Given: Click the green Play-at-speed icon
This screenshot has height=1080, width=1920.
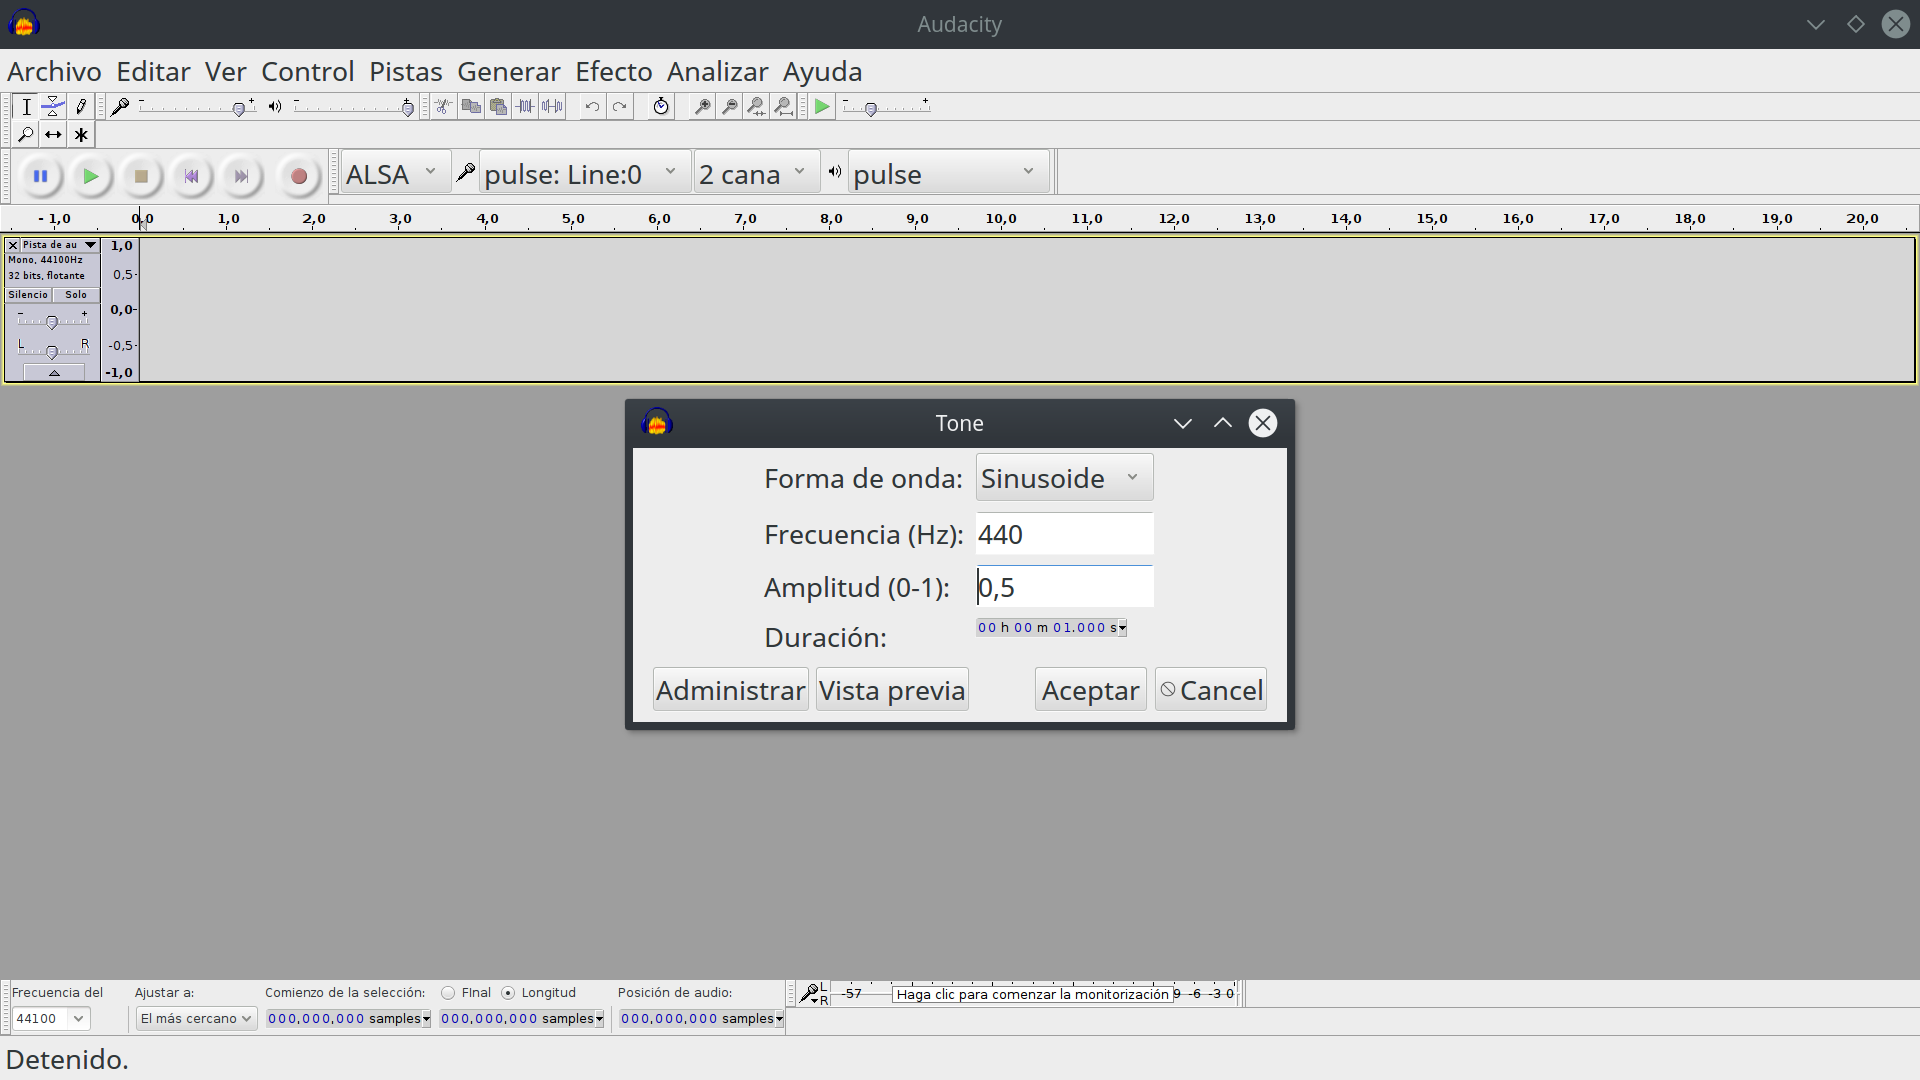Looking at the screenshot, I should pos(822,107).
